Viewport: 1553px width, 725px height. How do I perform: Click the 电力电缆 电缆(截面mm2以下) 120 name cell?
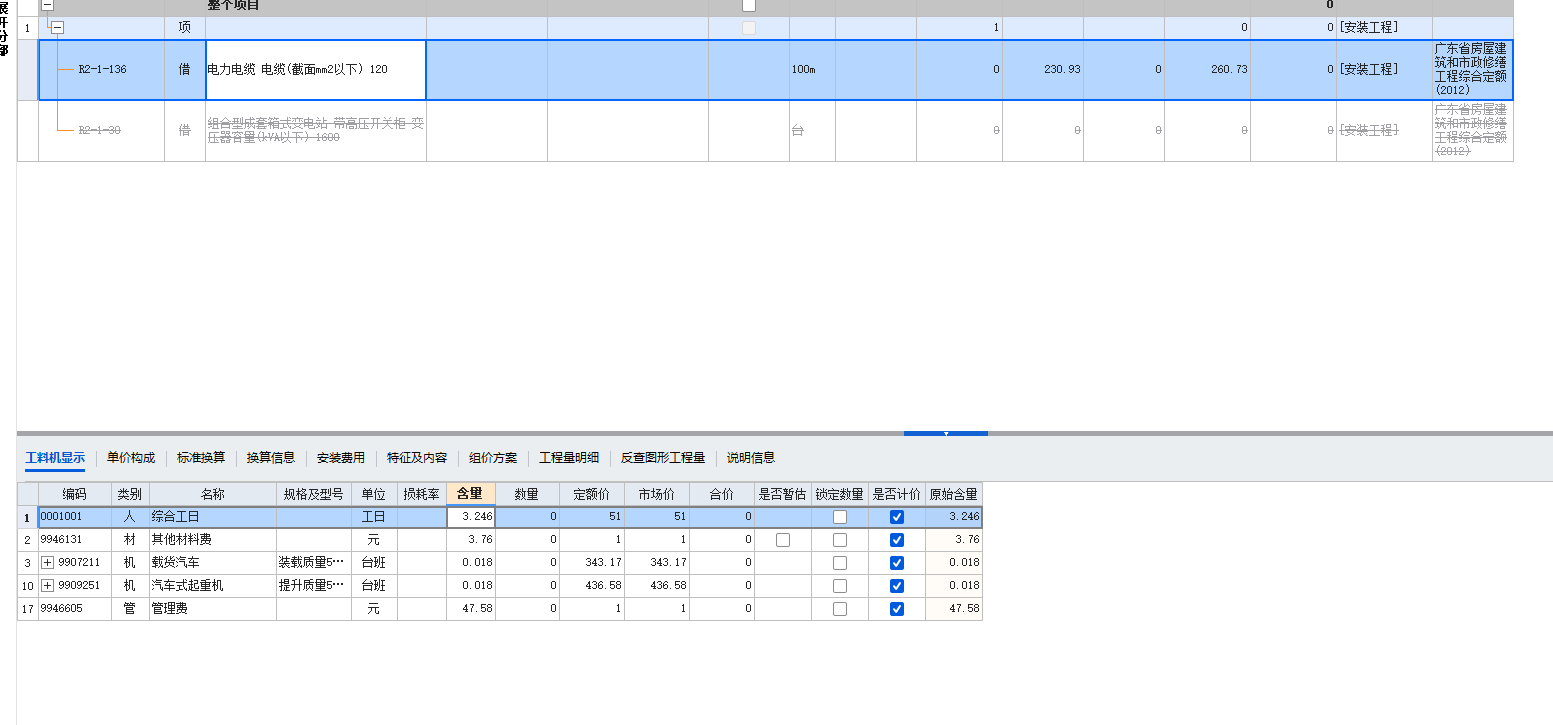pyautogui.click(x=316, y=70)
